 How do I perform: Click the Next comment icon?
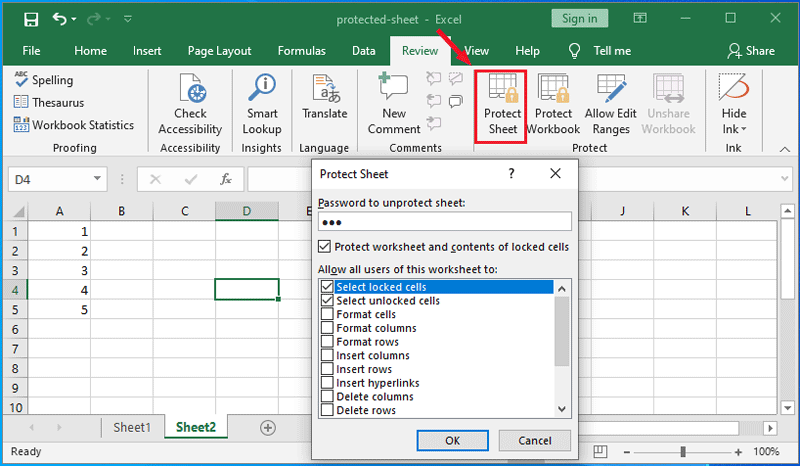pyautogui.click(x=433, y=123)
